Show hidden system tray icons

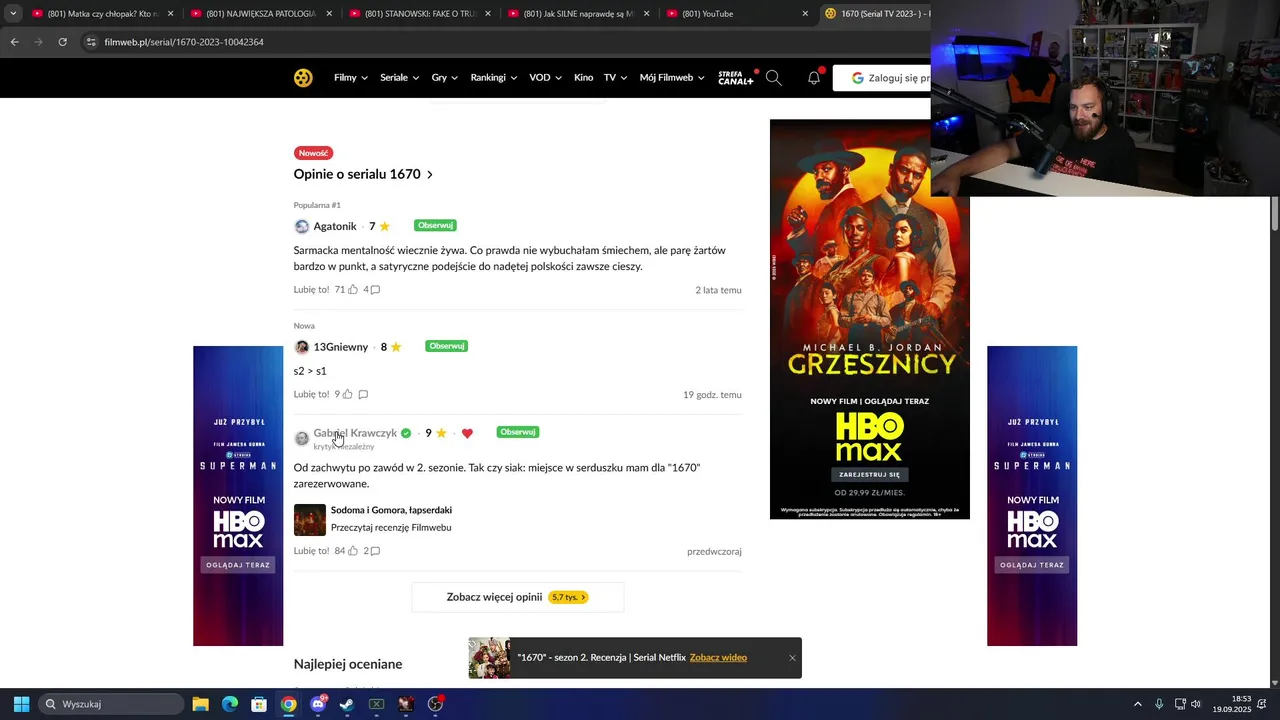pos(1137,704)
